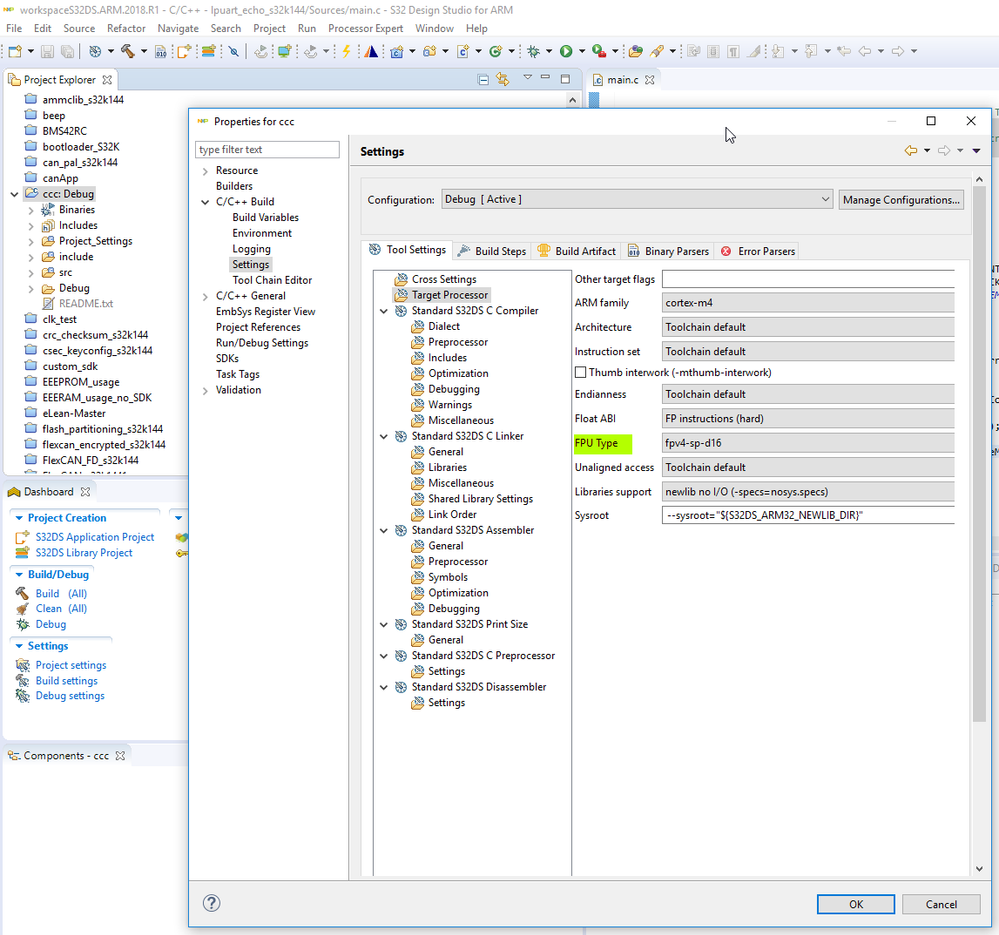This screenshot has width=999, height=935.
Task: Collapse Project Creation section in Dashboard
Action: [x=19, y=518]
